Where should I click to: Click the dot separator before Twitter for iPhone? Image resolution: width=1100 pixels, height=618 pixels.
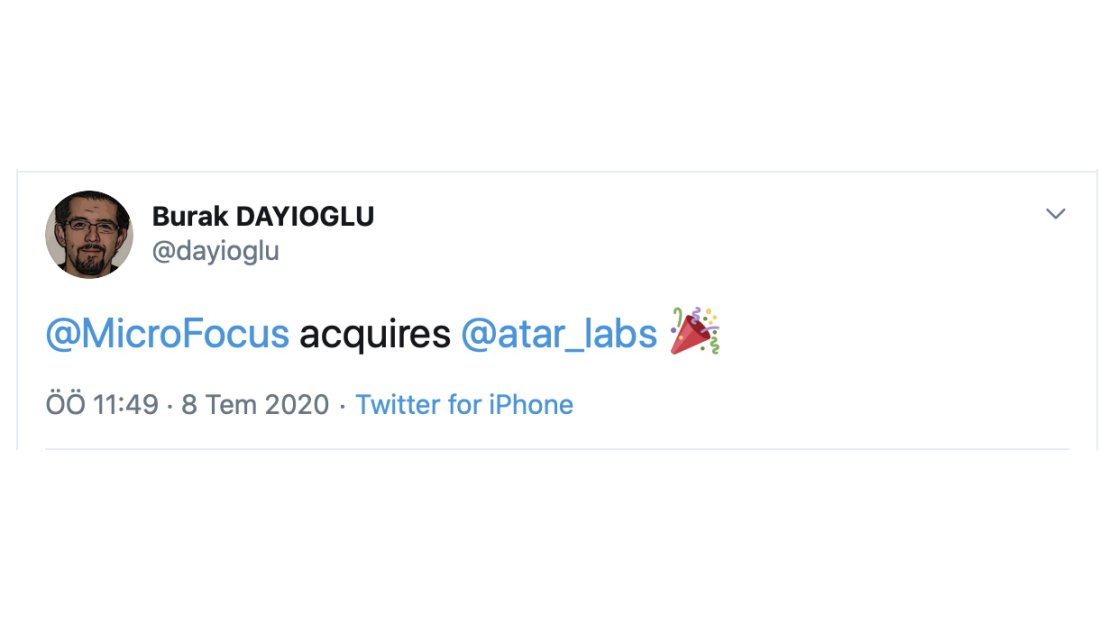click(342, 406)
